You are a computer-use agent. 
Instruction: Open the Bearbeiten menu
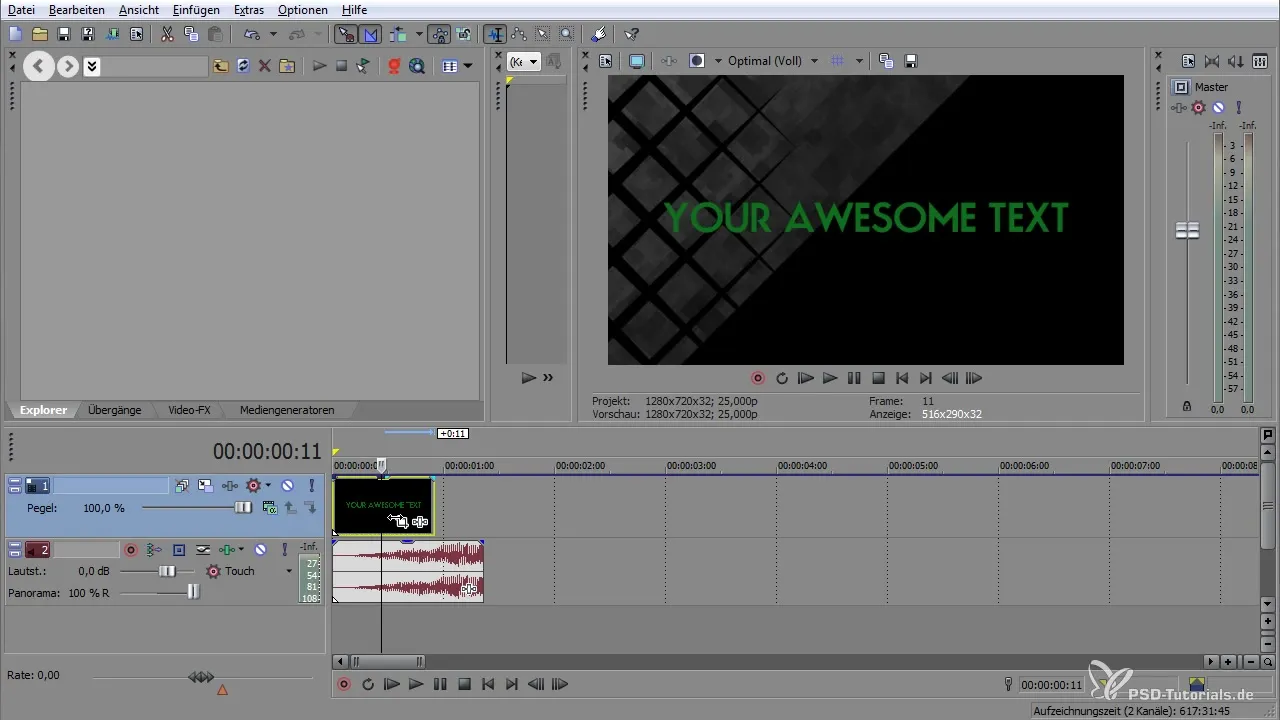76,9
